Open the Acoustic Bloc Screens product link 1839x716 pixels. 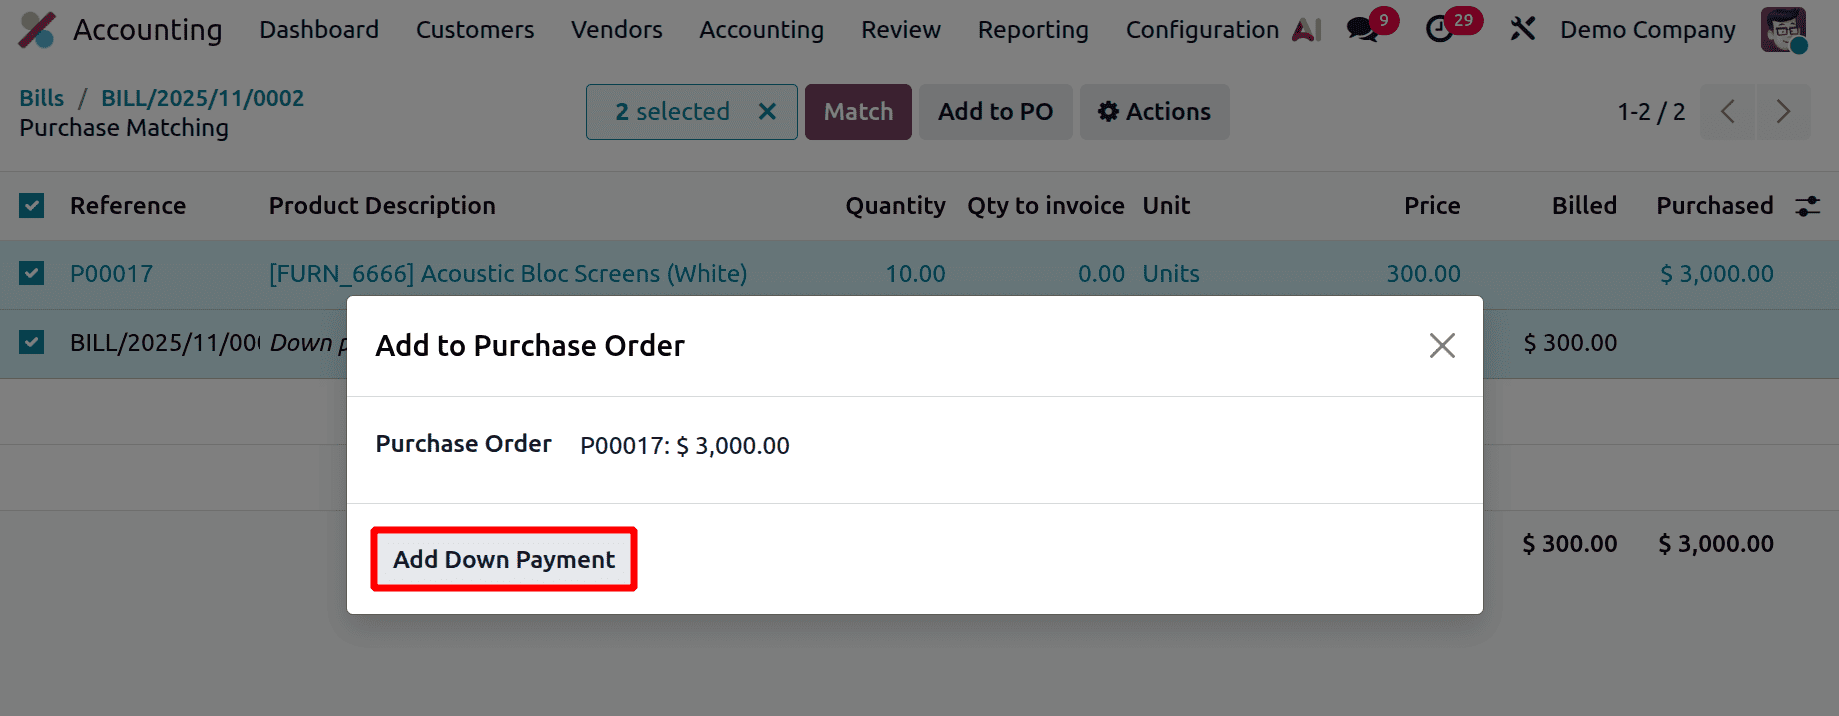[x=507, y=273]
